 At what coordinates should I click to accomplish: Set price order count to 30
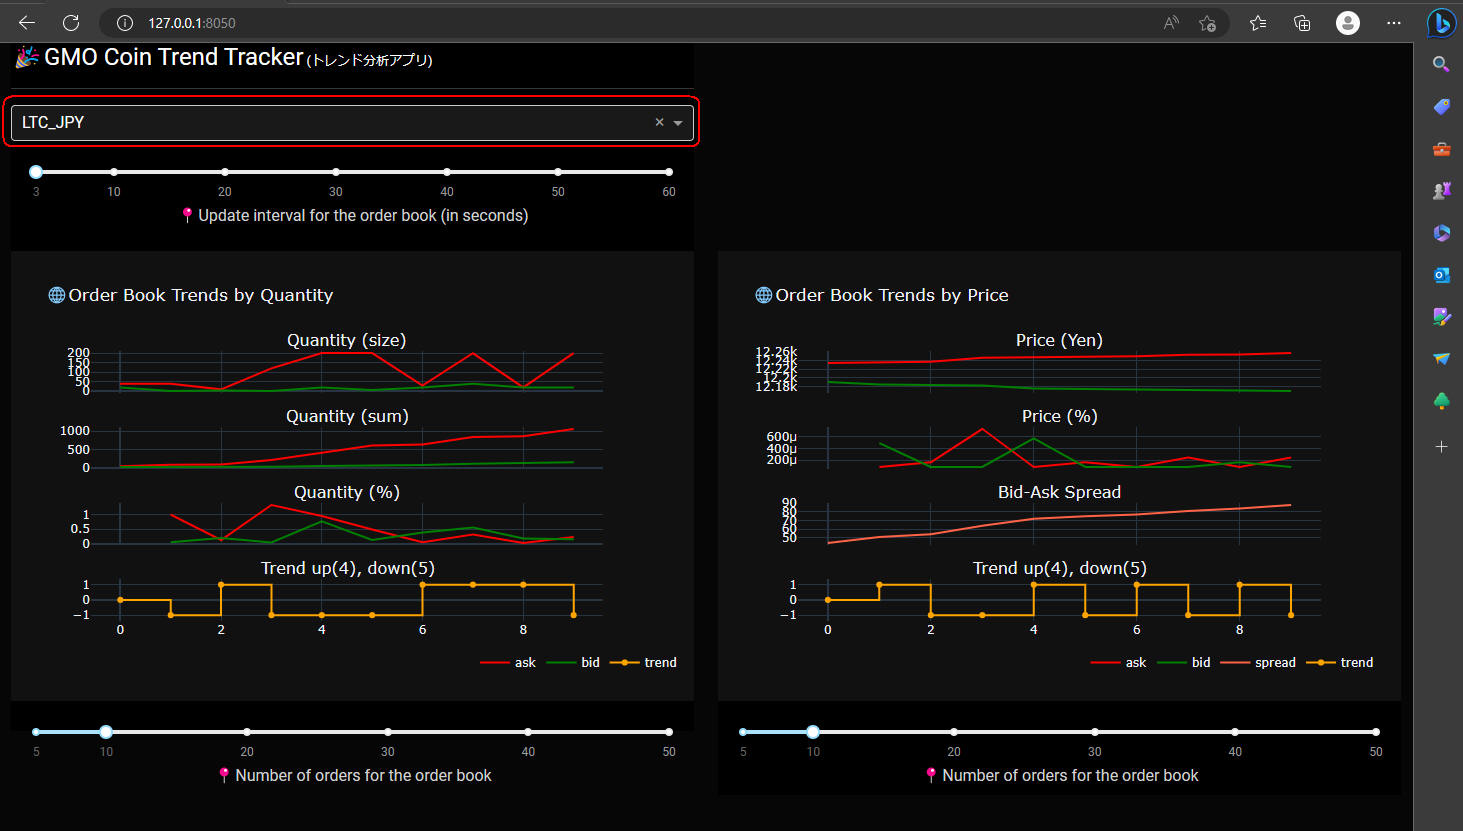click(x=1095, y=732)
